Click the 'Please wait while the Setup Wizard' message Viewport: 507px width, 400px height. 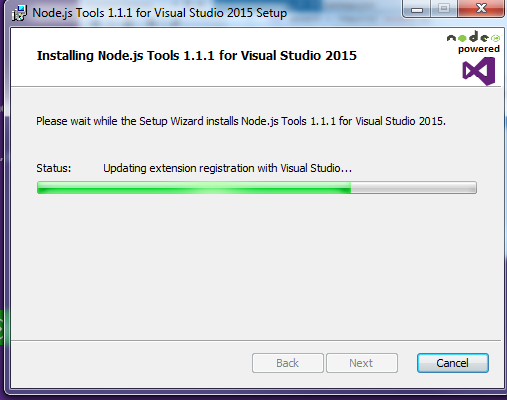click(x=241, y=121)
